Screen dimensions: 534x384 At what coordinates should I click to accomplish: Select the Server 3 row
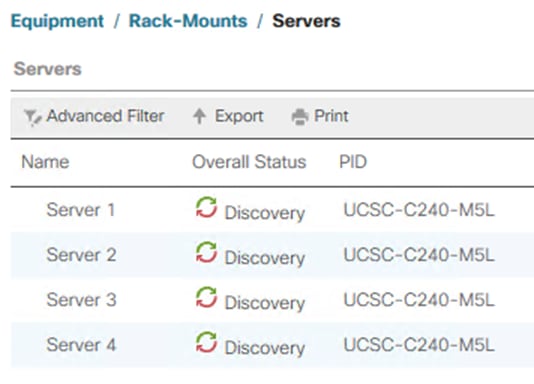point(272,300)
